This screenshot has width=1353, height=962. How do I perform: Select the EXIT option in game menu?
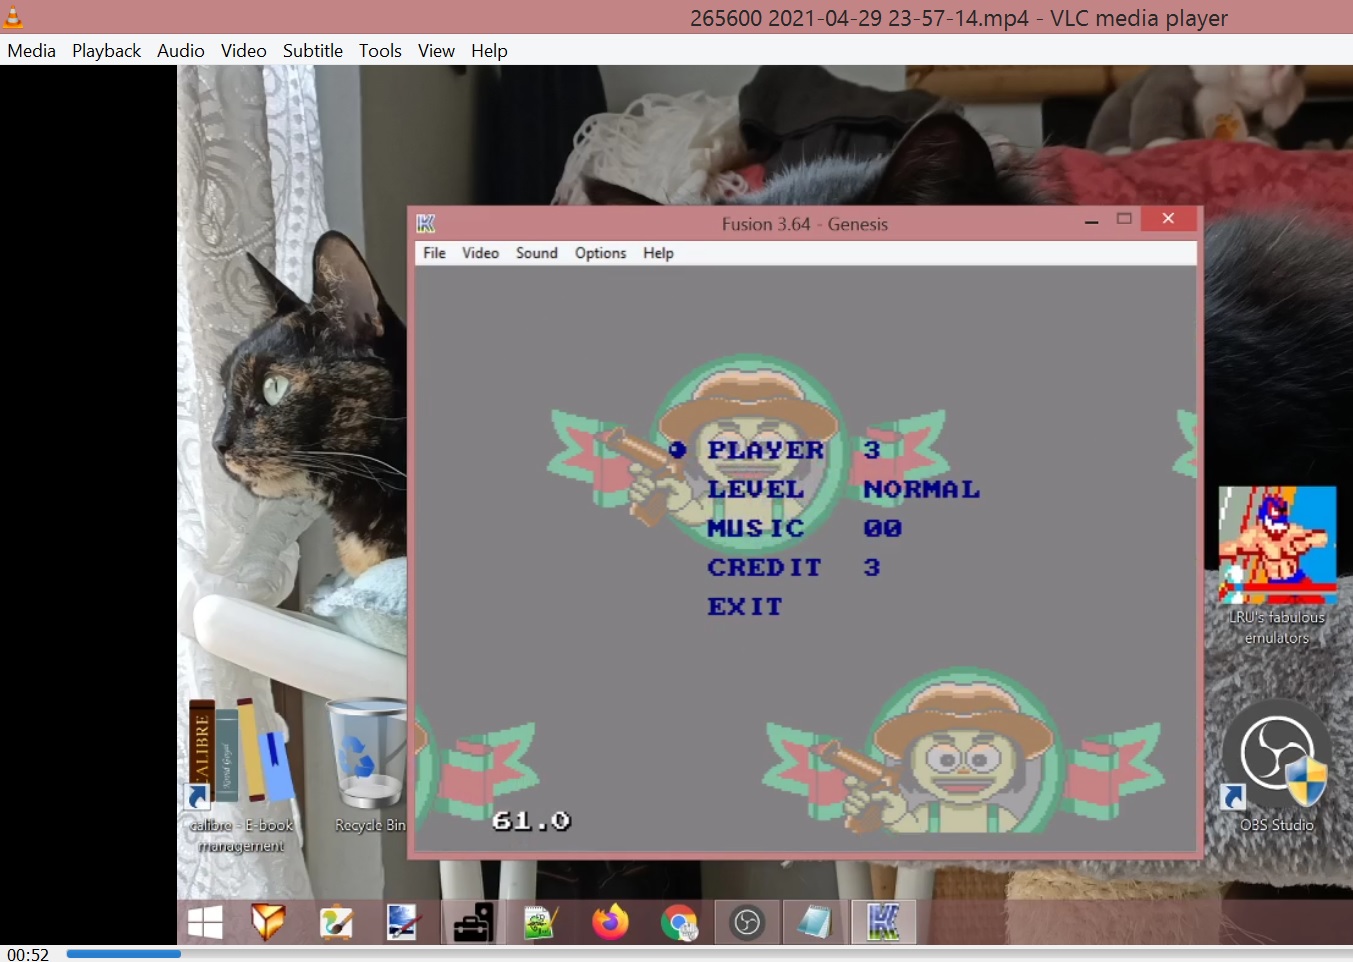click(x=745, y=606)
